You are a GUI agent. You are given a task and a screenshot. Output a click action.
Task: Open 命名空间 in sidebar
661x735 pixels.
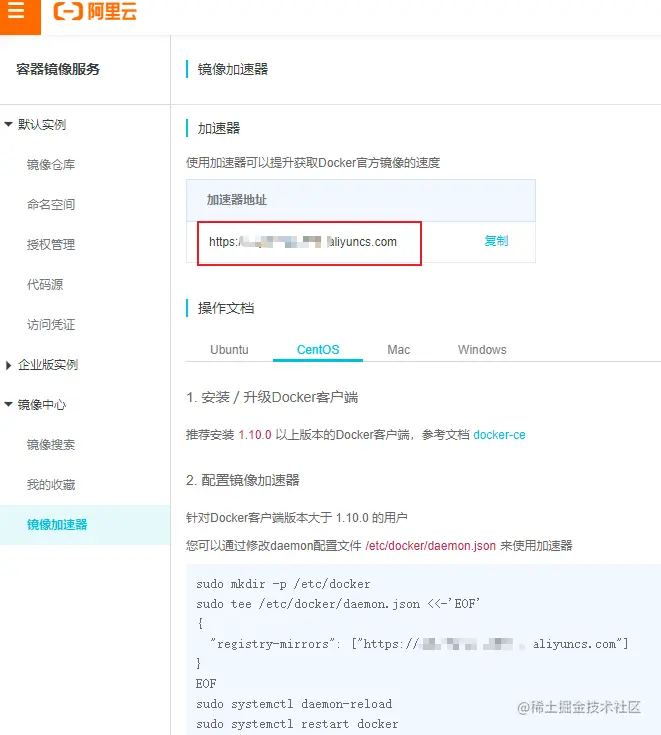point(51,204)
